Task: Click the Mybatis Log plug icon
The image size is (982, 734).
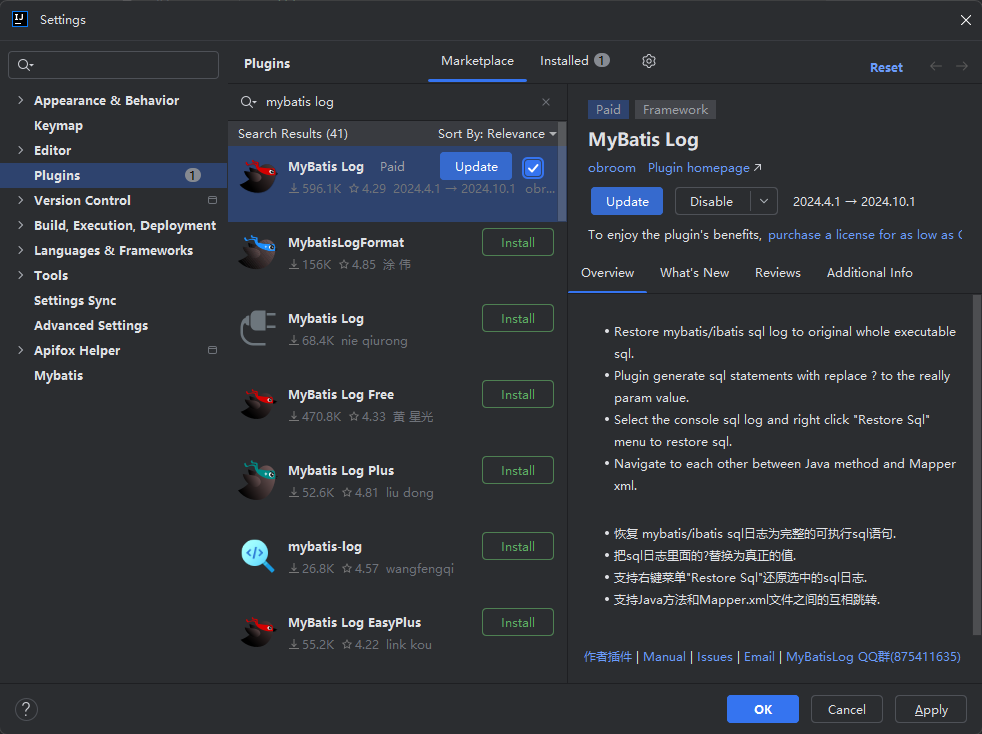Action: [258, 329]
